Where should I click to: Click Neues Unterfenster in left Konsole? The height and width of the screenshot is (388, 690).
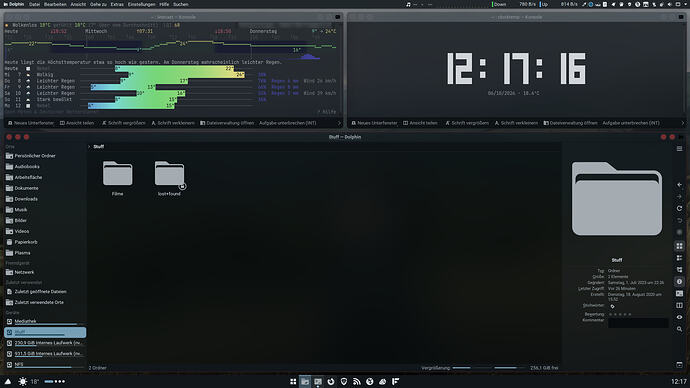point(31,123)
